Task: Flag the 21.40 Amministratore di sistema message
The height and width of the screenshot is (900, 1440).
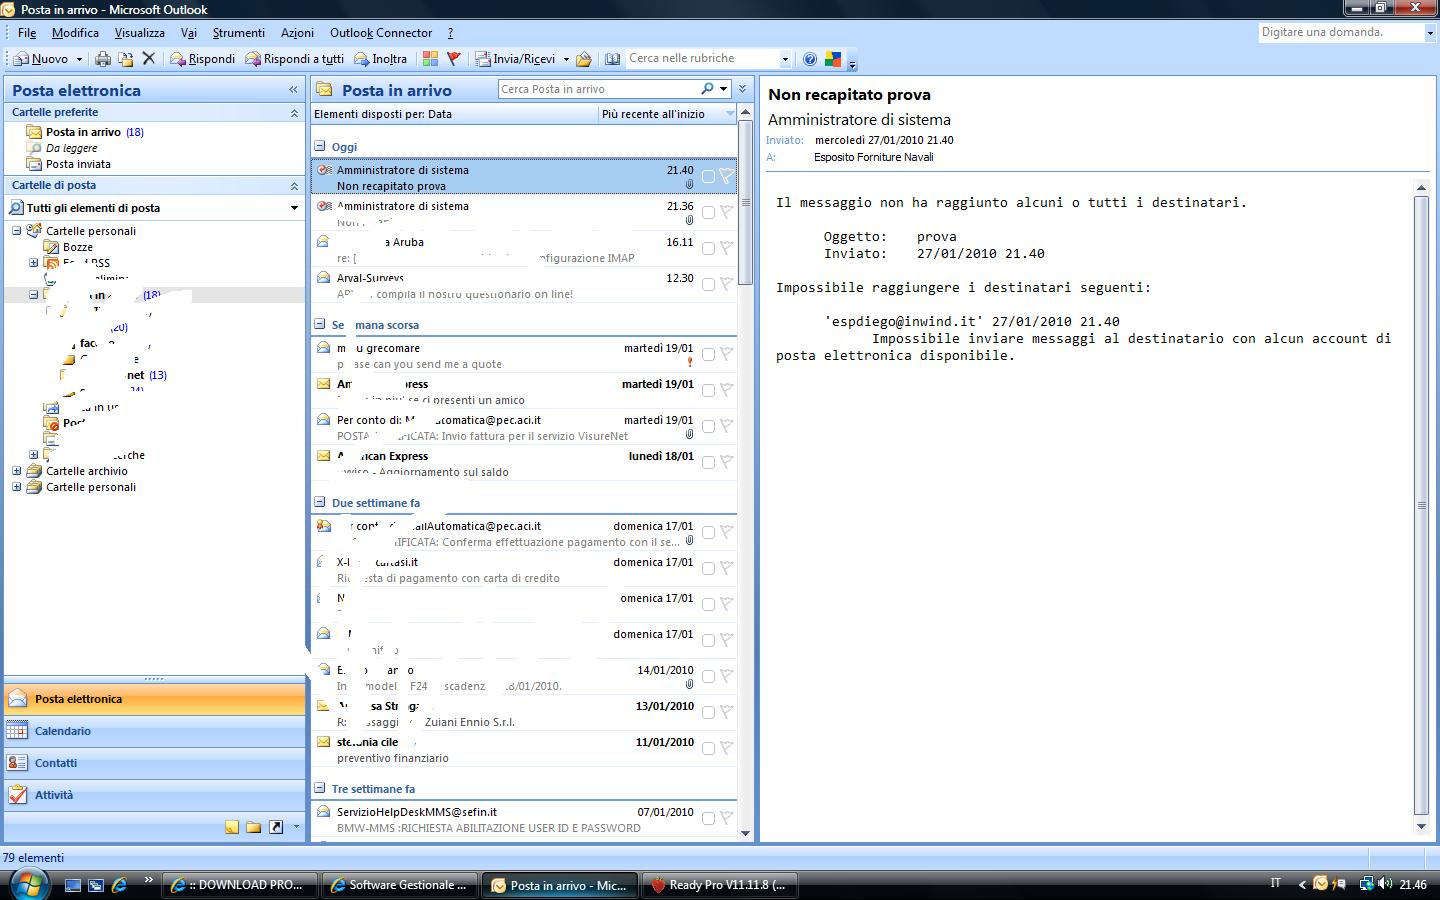Action: pos(727,176)
